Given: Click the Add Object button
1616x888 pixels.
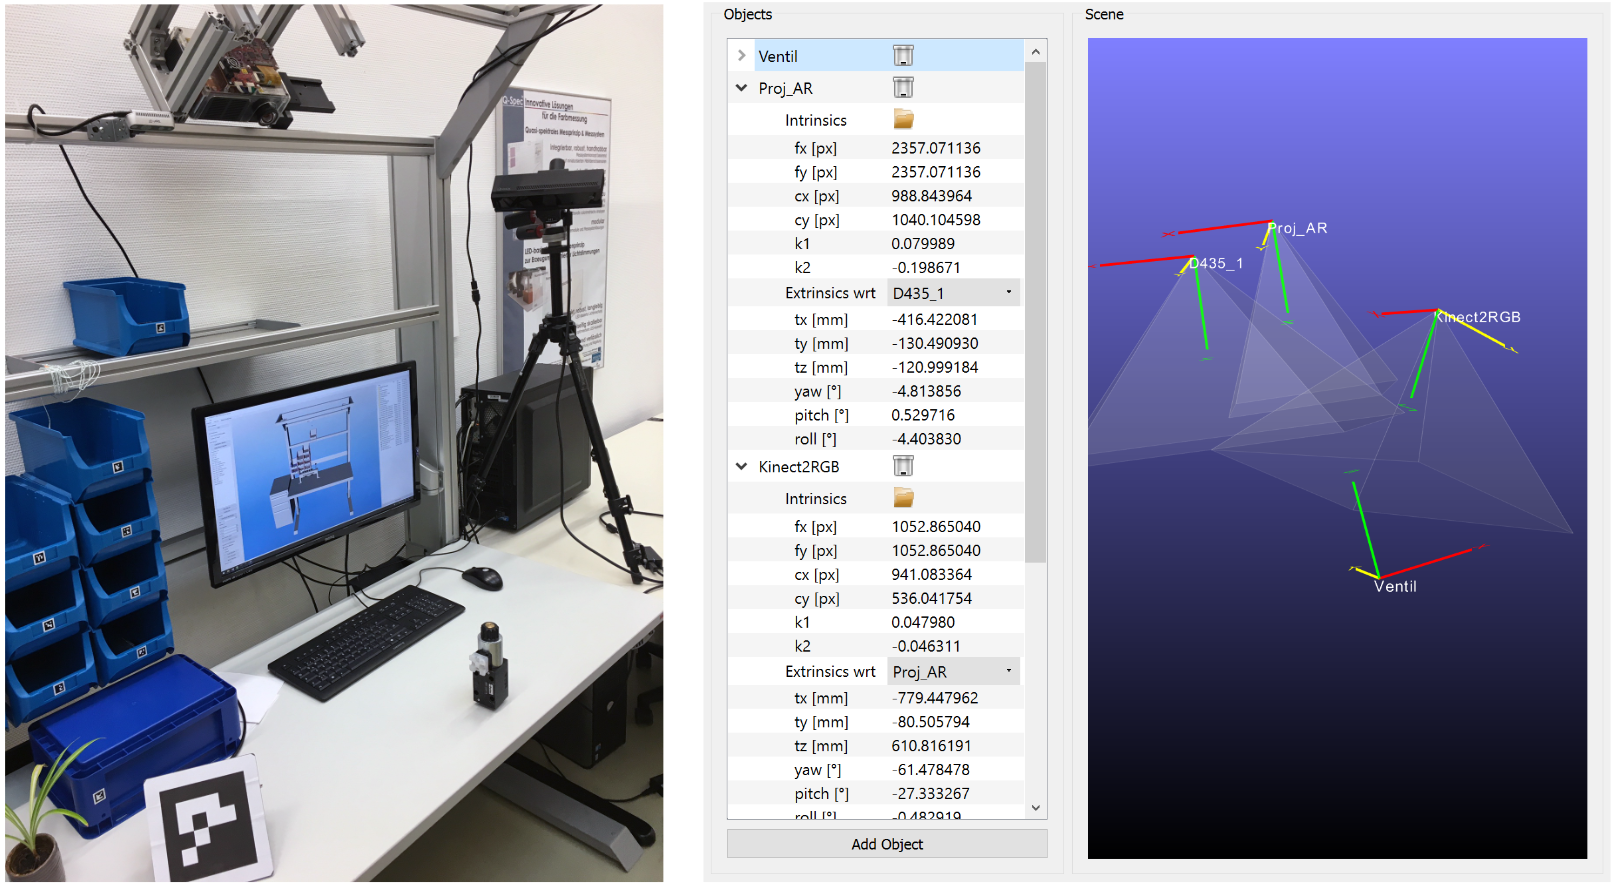Looking at the screenshot, I should click(887, 844).
